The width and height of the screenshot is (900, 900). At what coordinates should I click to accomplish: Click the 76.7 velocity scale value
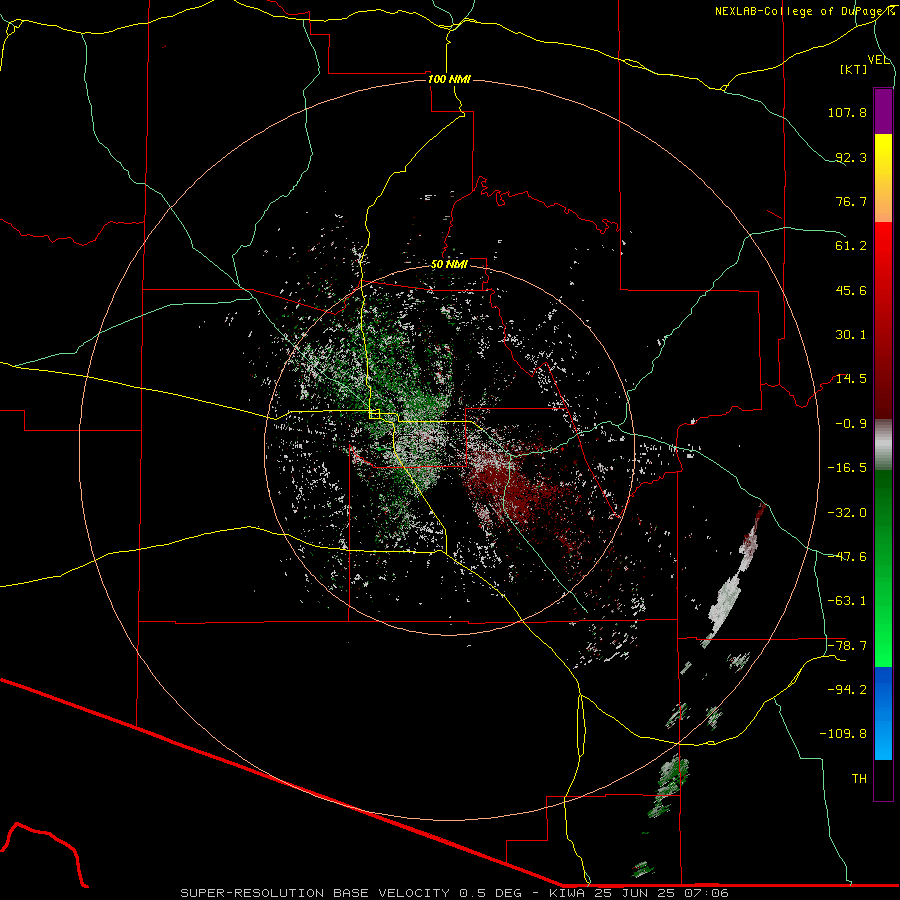(851, 201)
